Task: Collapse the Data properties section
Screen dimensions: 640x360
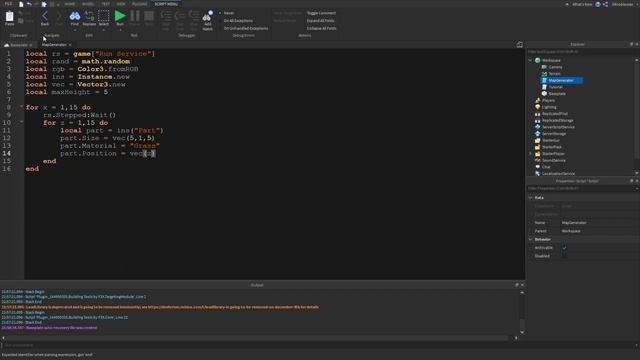Action: pyautogui.click(x=531, y=198)
